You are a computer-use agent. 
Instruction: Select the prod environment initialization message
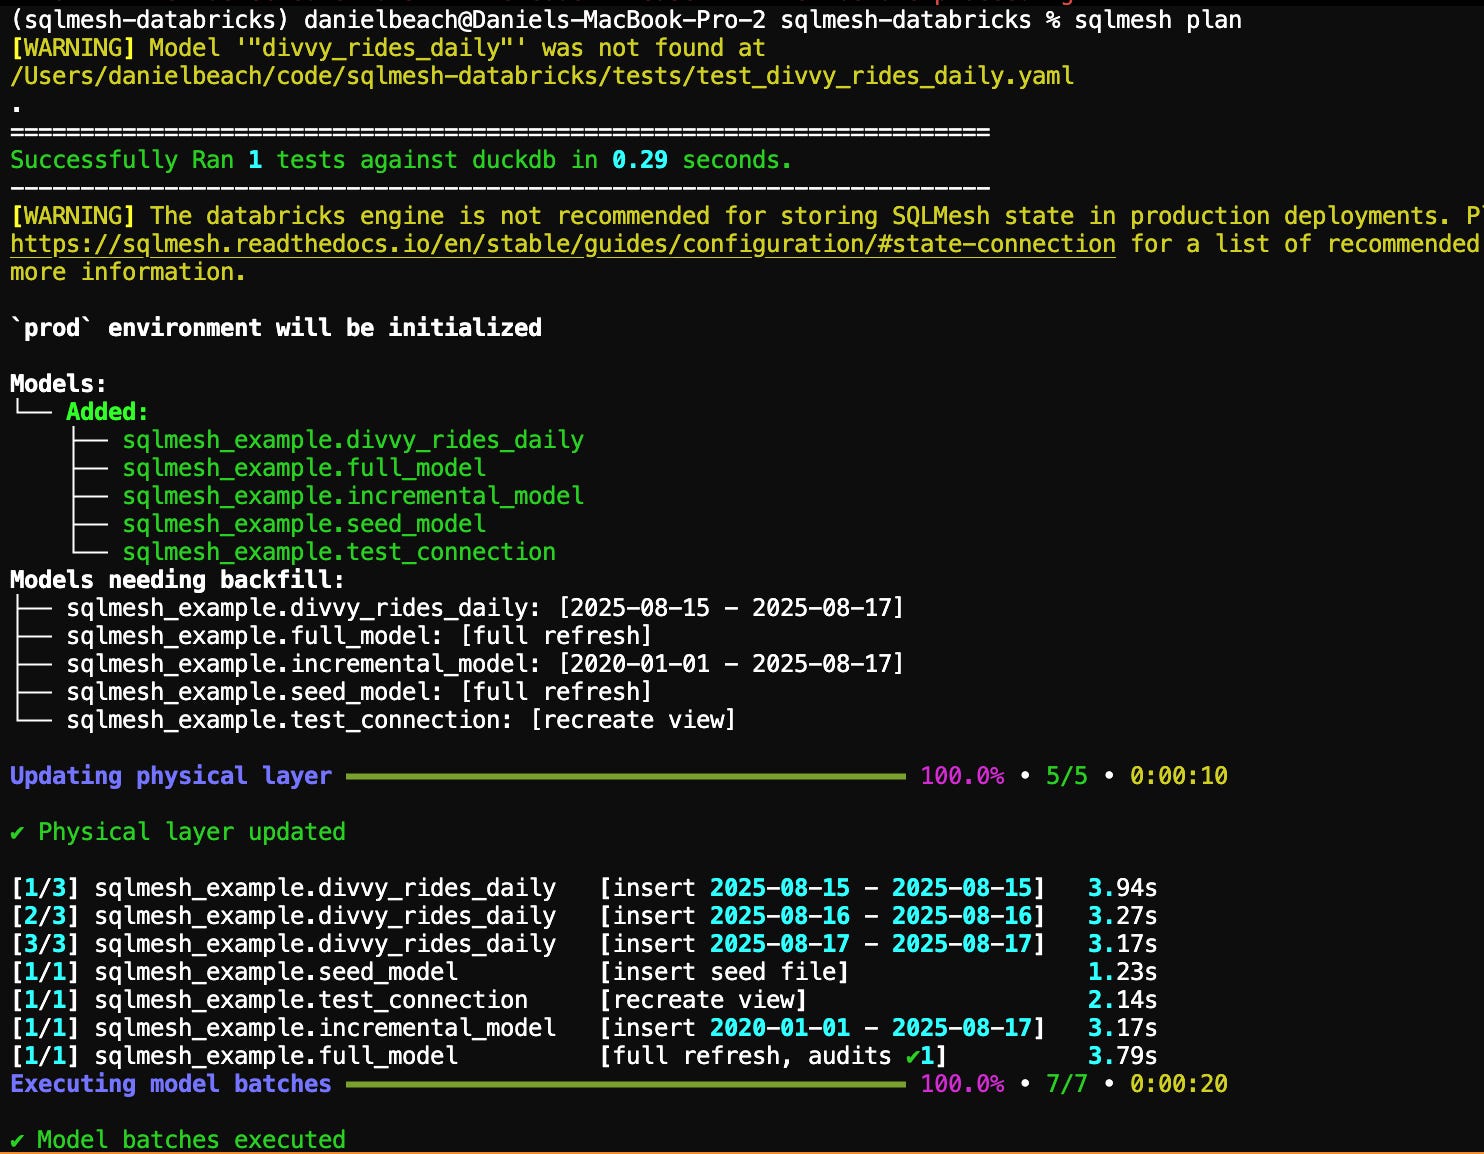[x=275, y=327]
